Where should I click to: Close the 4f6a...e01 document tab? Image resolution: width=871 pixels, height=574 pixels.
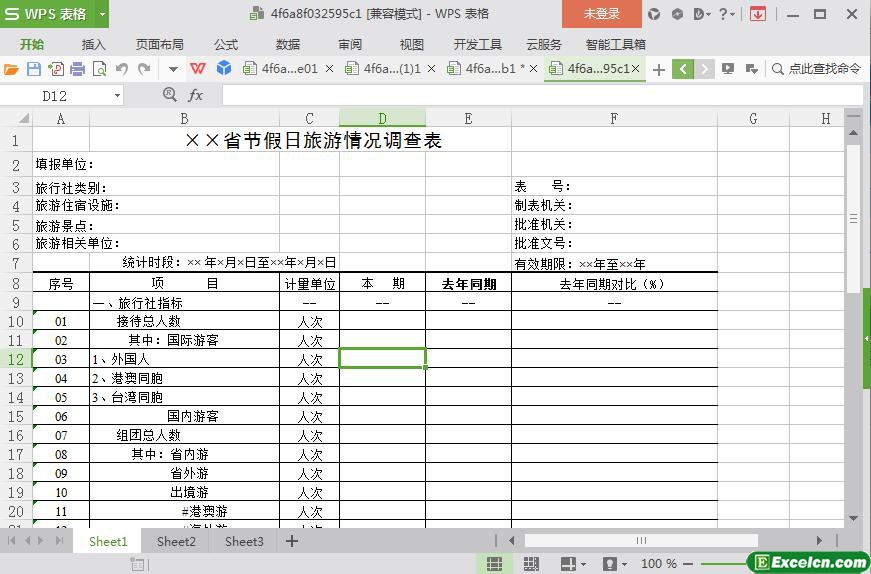tap(329, 69)
